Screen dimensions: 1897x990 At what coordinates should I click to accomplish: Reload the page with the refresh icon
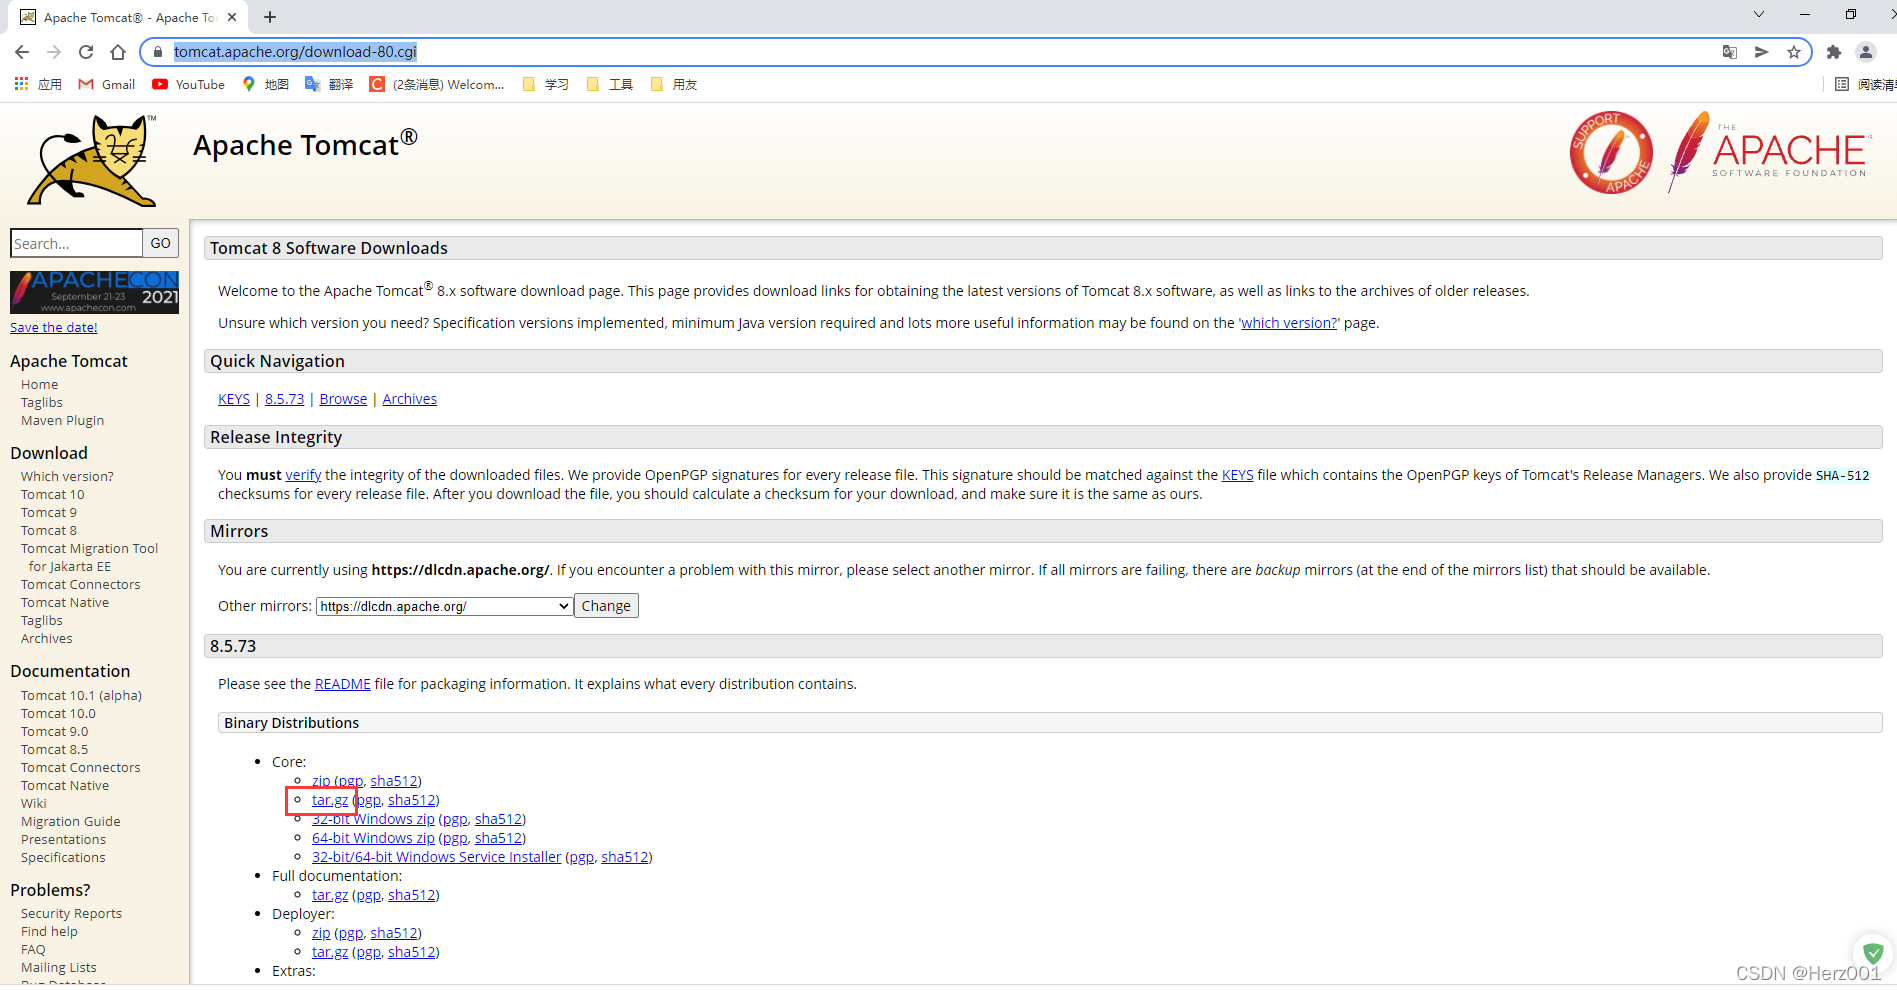tap(86, 52)
